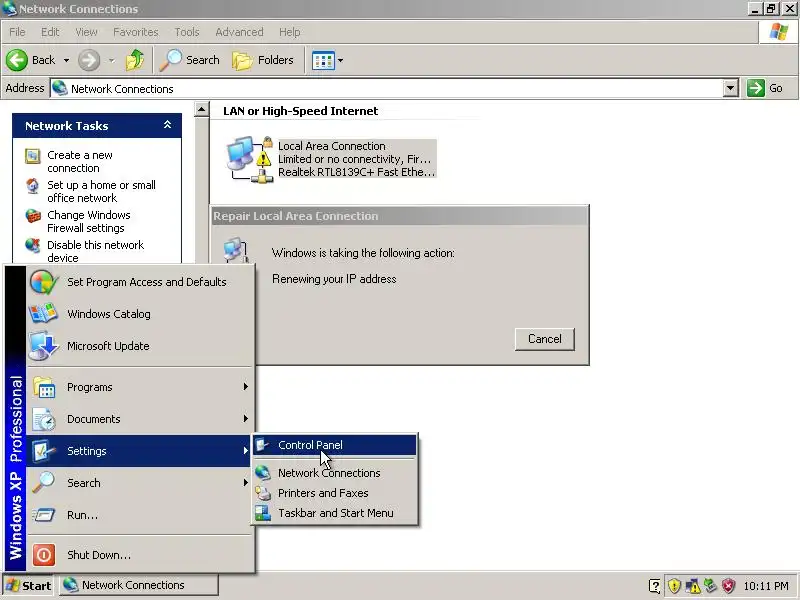Image resolution: width=800 pixels, height=600 pixels.
Task: Open Windows Catalog from Start menu
Action: point(140,314)
